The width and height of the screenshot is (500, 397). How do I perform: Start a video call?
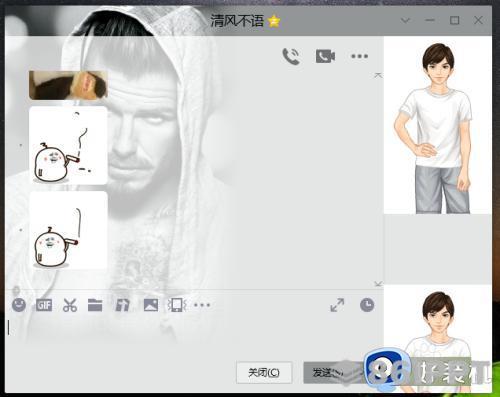(325, 56)
